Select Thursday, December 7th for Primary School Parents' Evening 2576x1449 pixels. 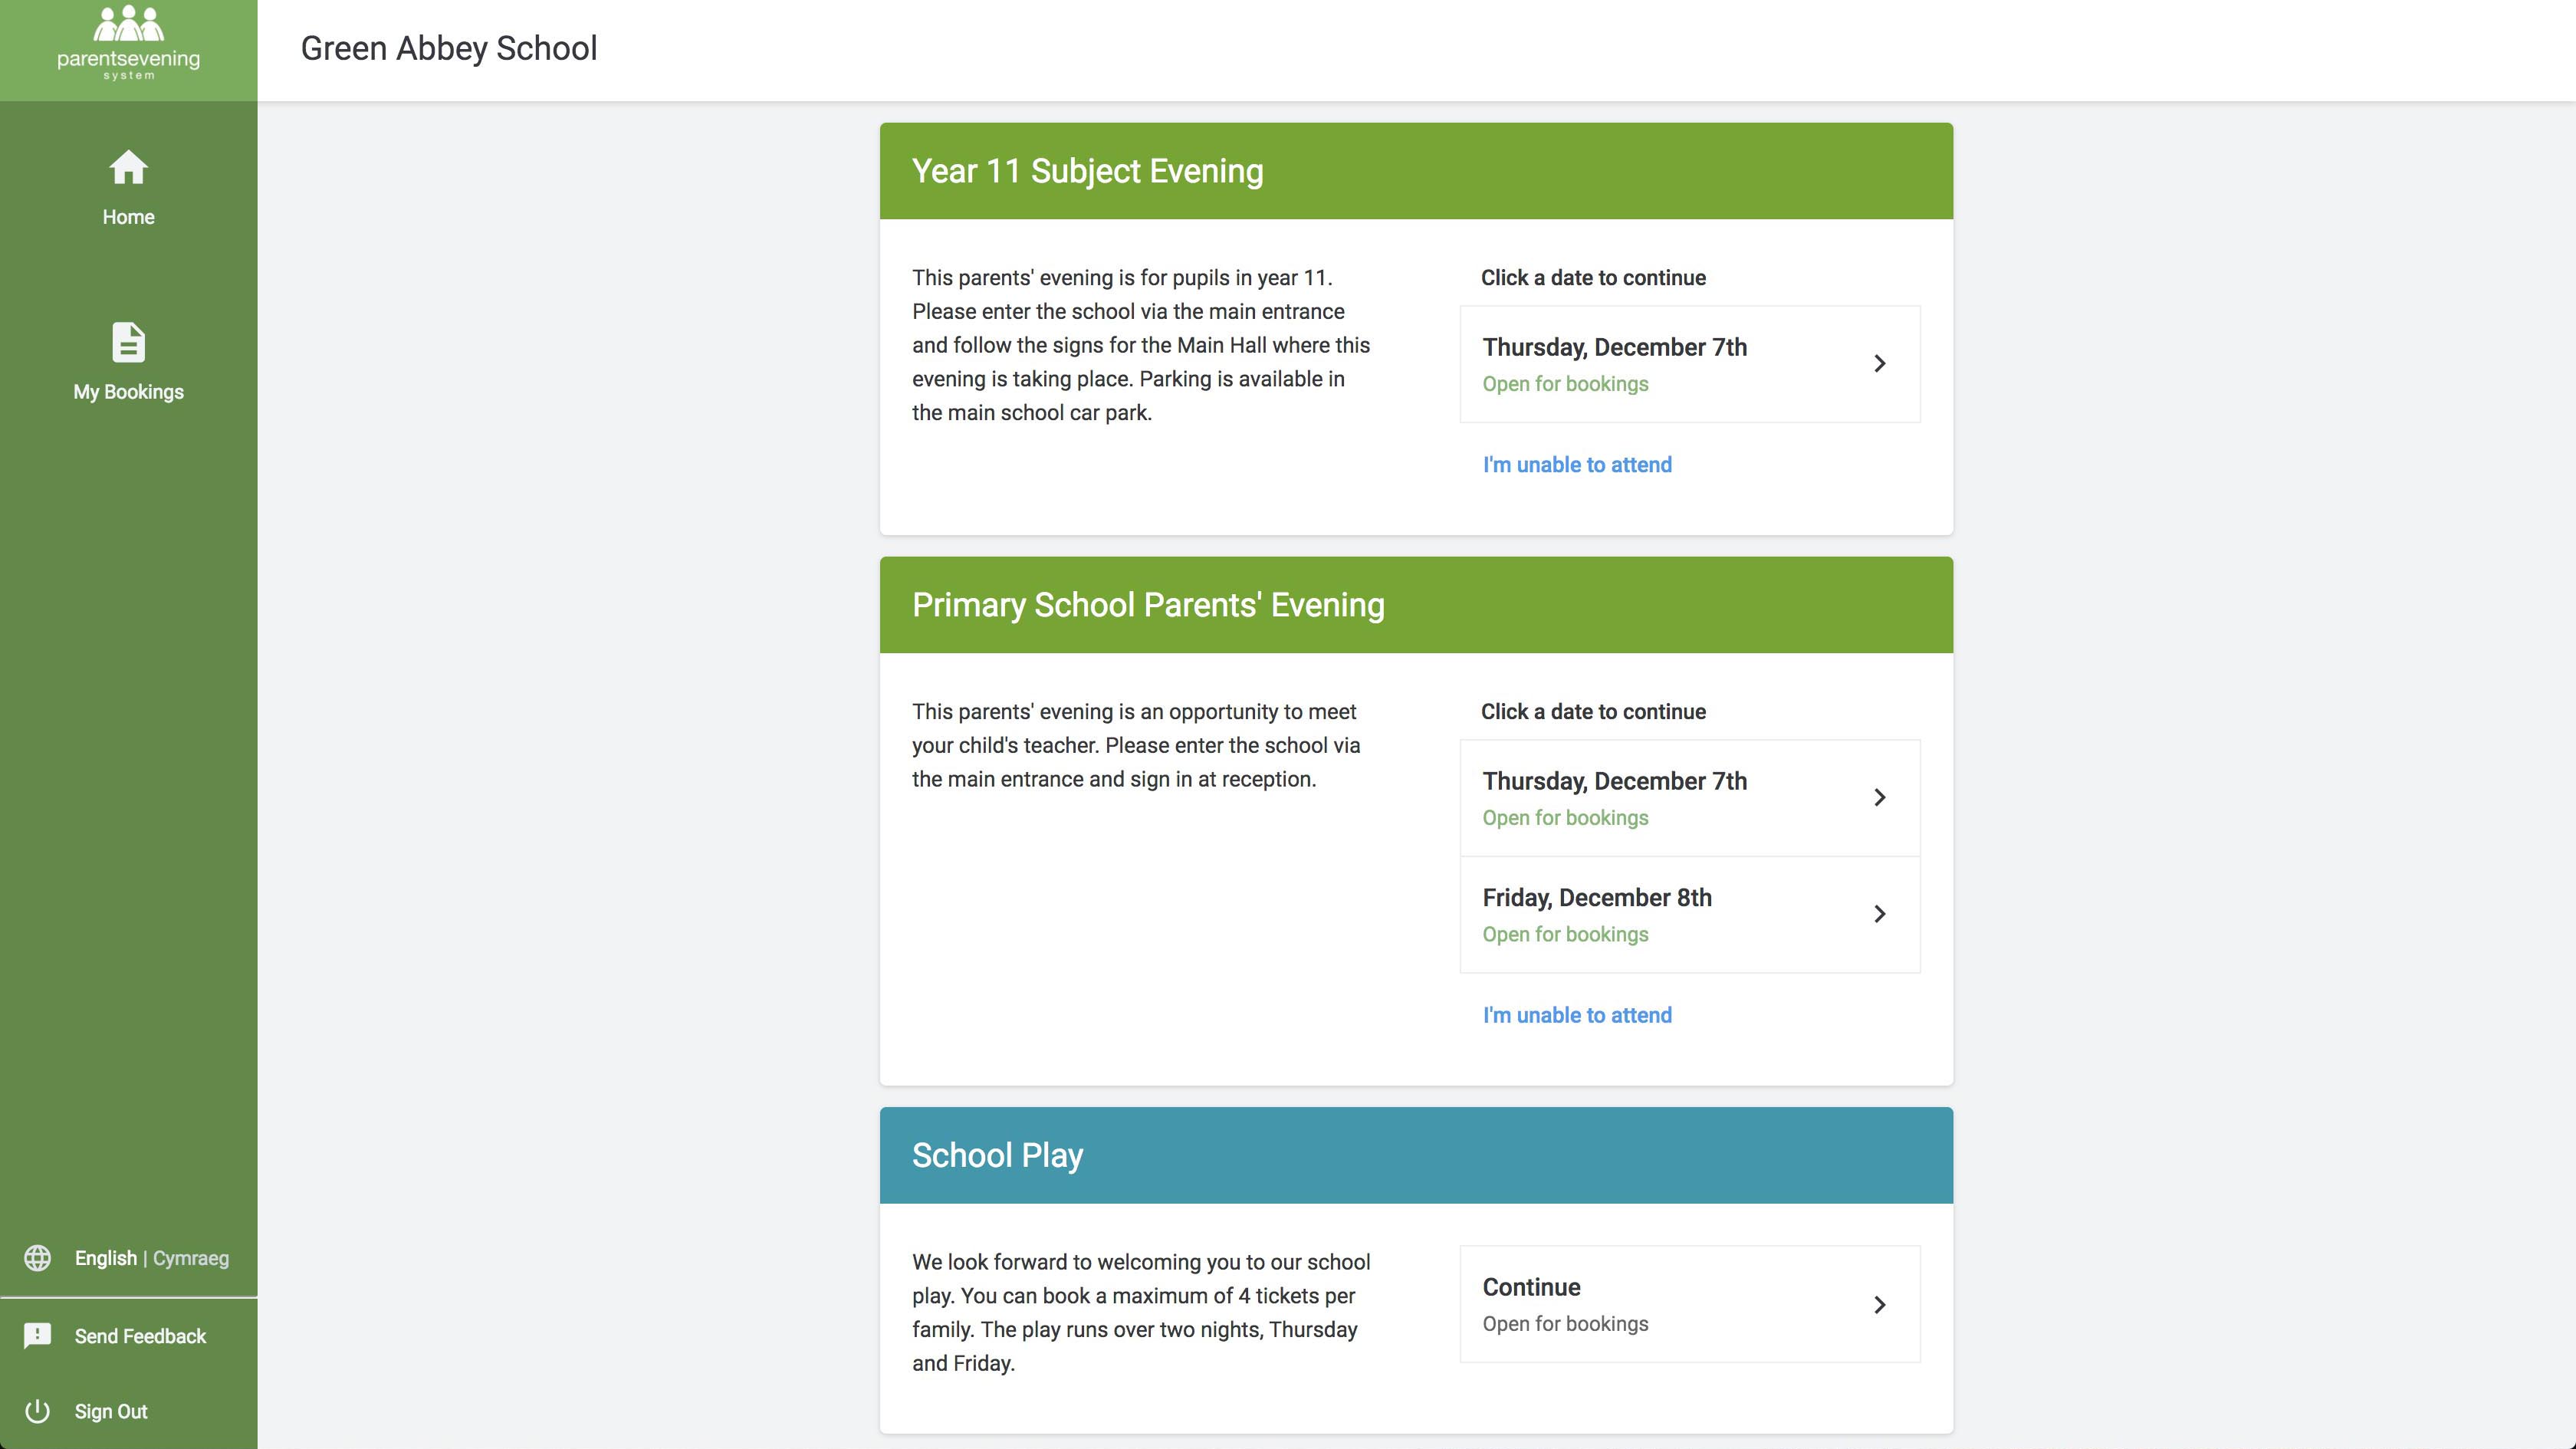click(x=1690, y=798)
